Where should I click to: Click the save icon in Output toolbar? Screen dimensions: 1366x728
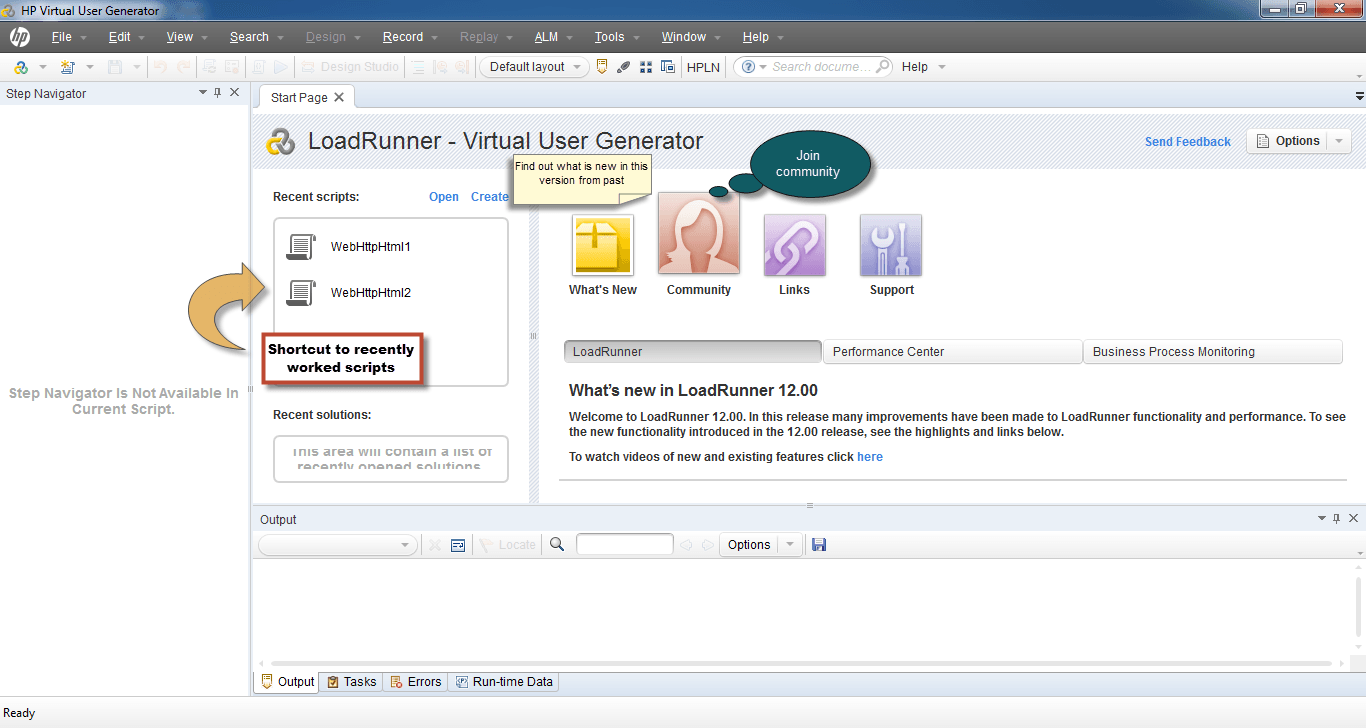[x=819, y=545]
